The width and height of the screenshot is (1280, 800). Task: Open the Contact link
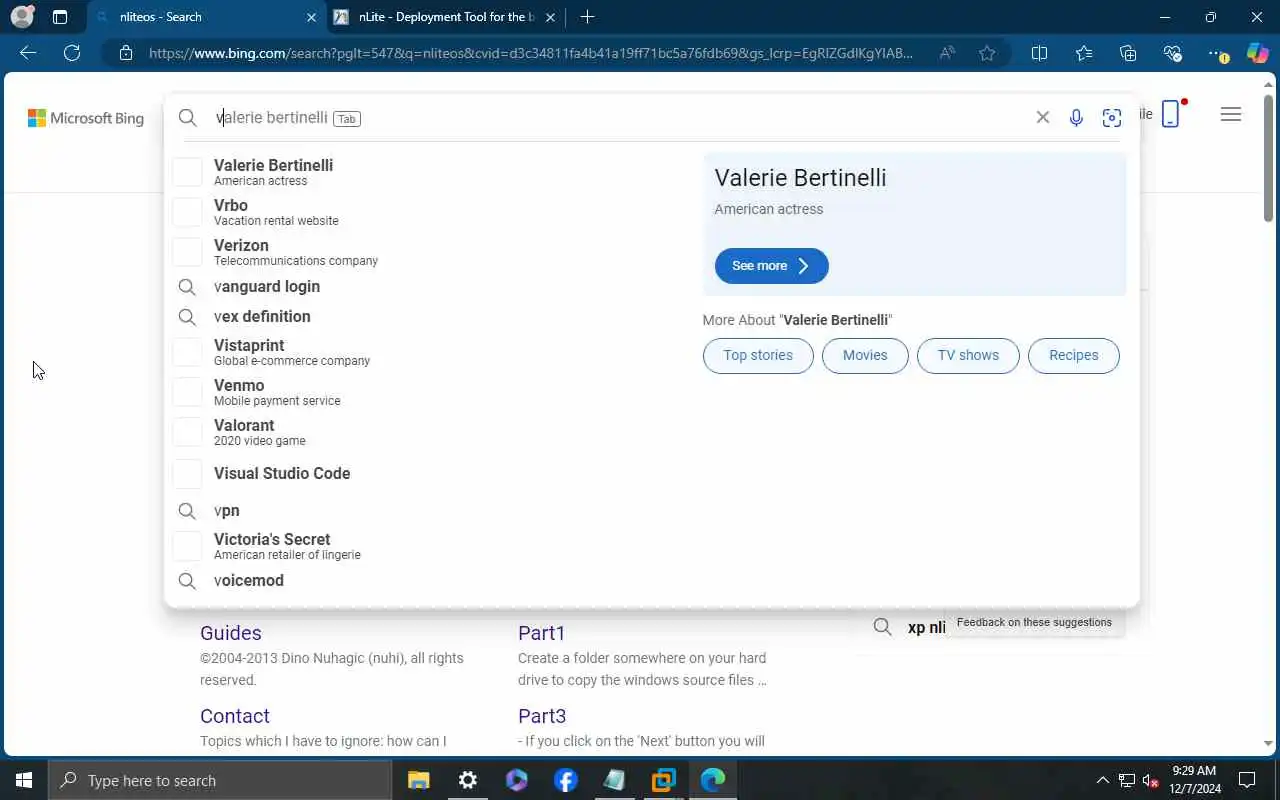(235, 716)
